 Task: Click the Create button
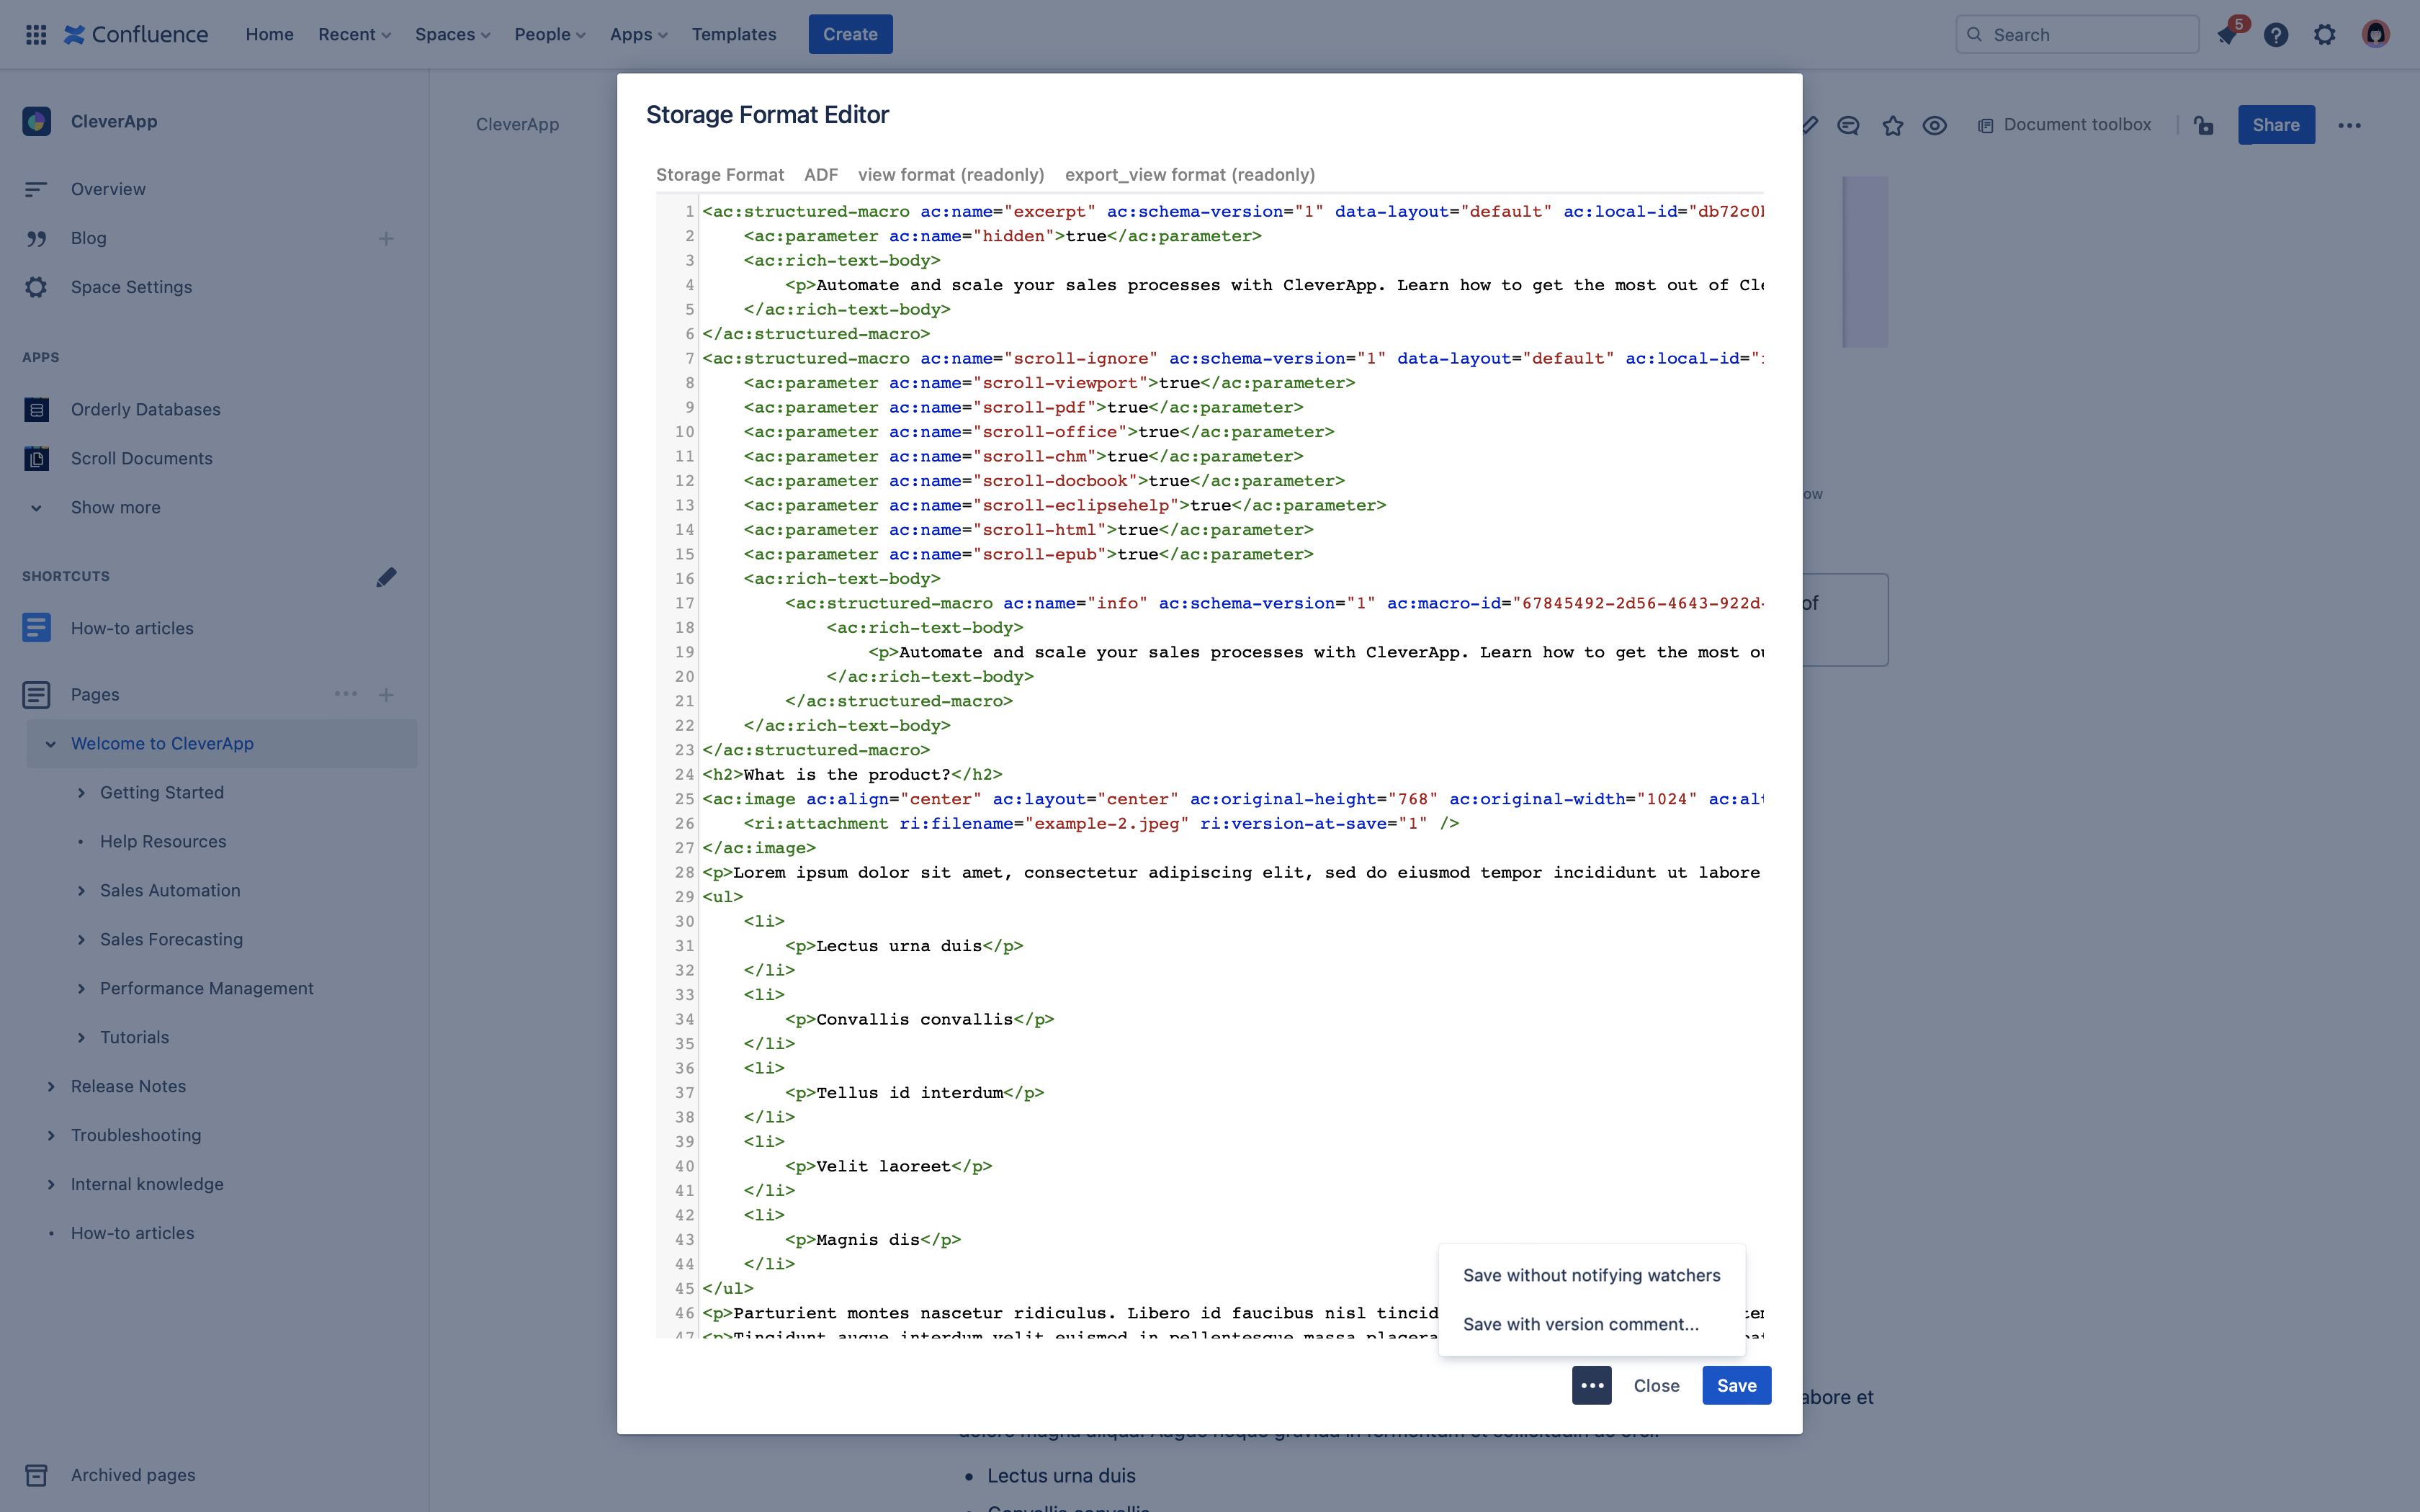[849, 33]
